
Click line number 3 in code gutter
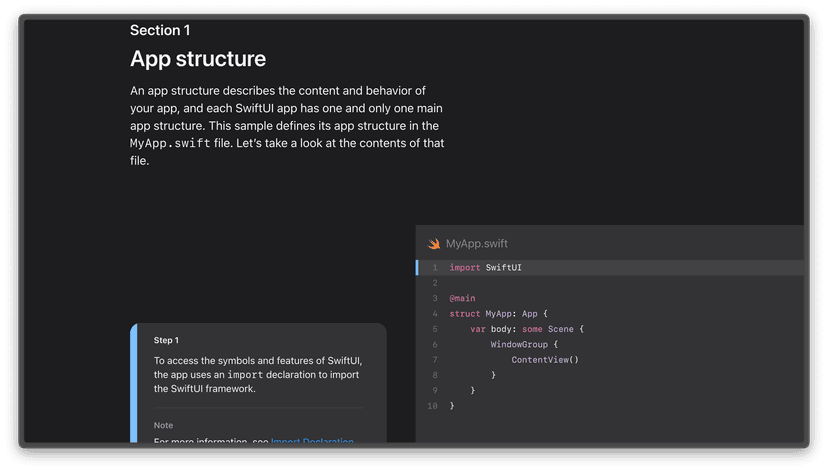tap(434, 298)
